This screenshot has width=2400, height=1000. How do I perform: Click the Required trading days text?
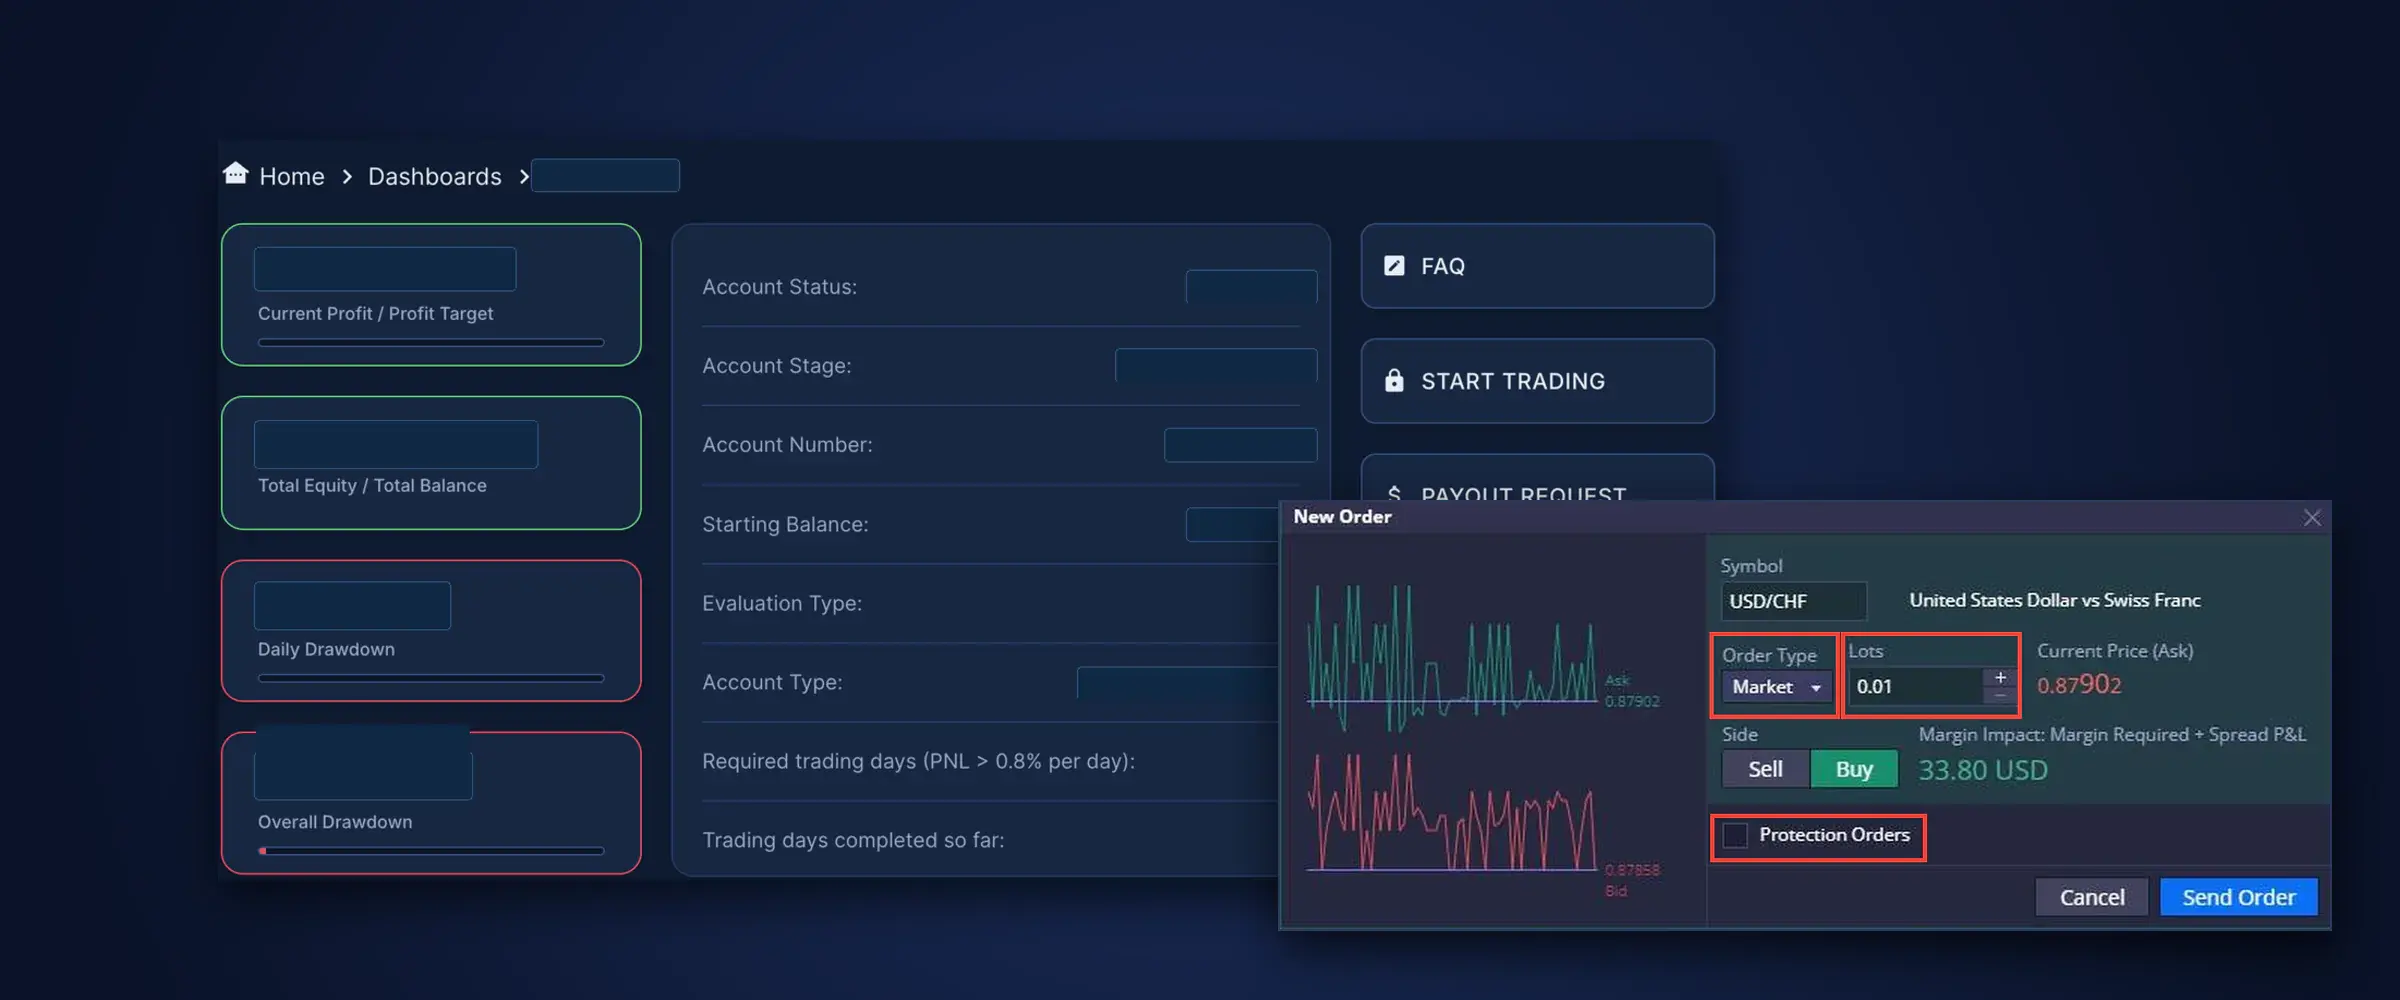coord(918,761)
